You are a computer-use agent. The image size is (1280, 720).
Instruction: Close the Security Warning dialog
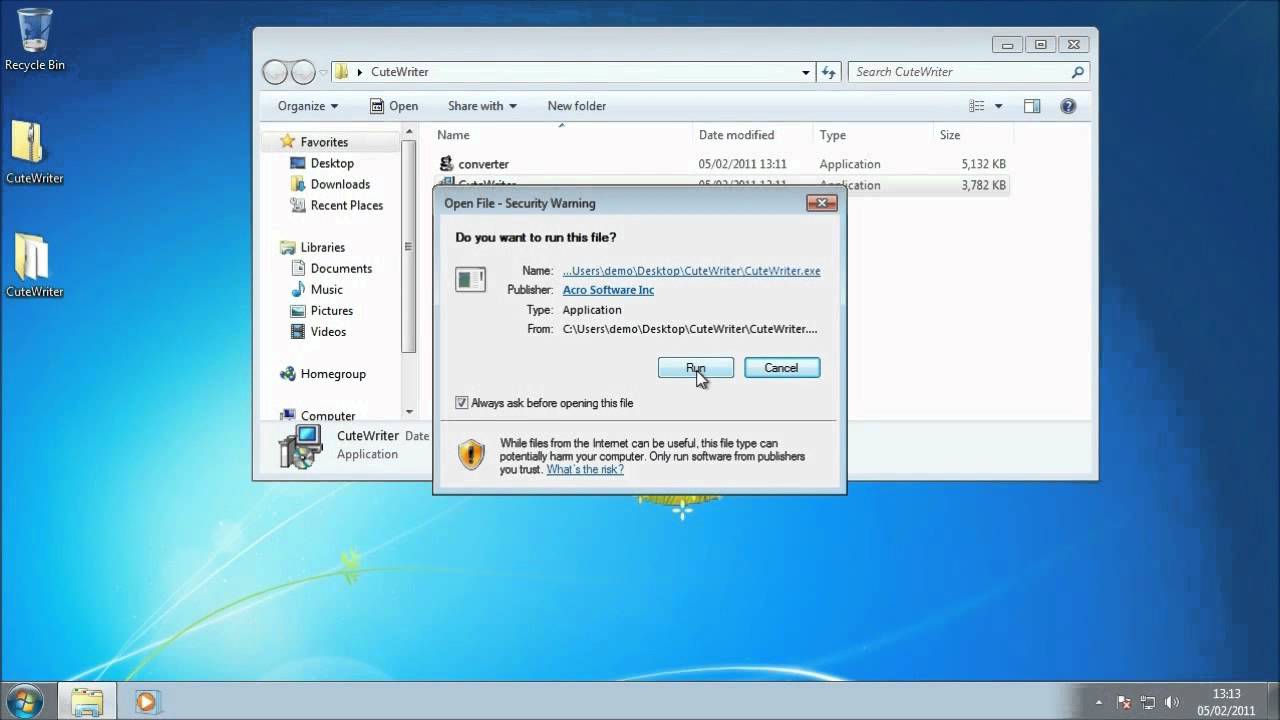point(821,203)
